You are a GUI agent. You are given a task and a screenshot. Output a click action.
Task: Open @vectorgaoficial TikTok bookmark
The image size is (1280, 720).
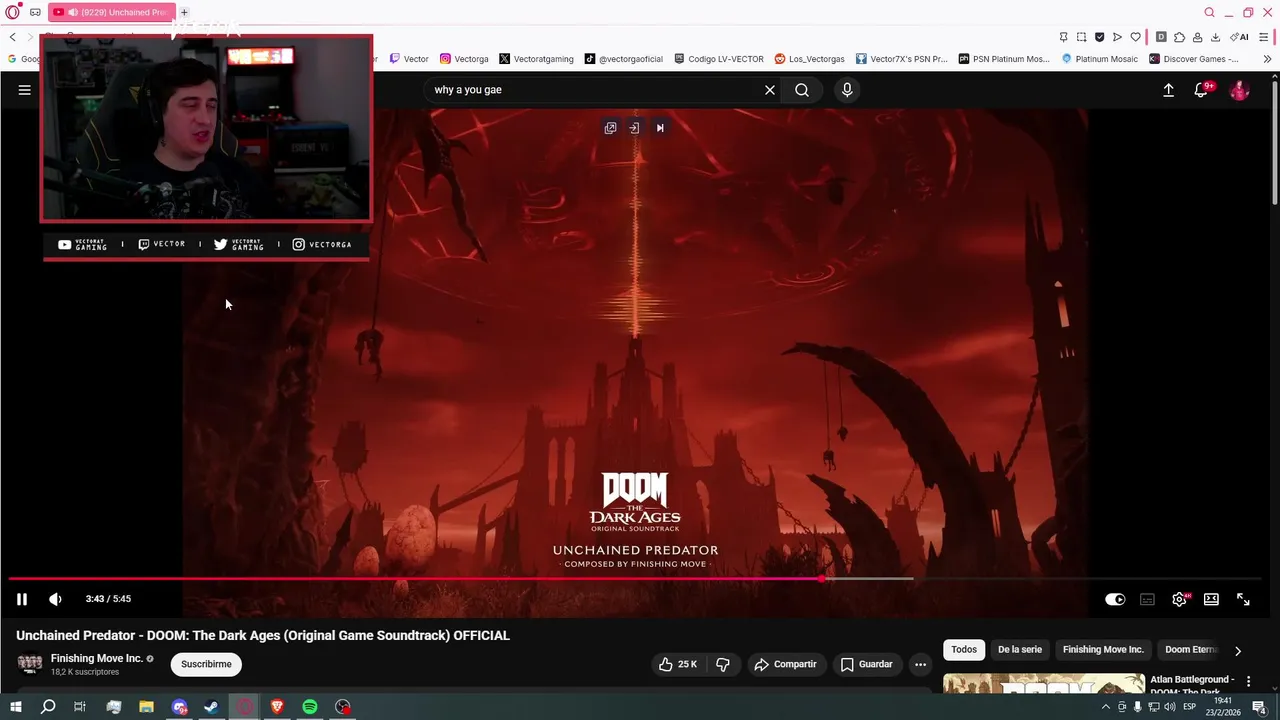pos(624,59)
